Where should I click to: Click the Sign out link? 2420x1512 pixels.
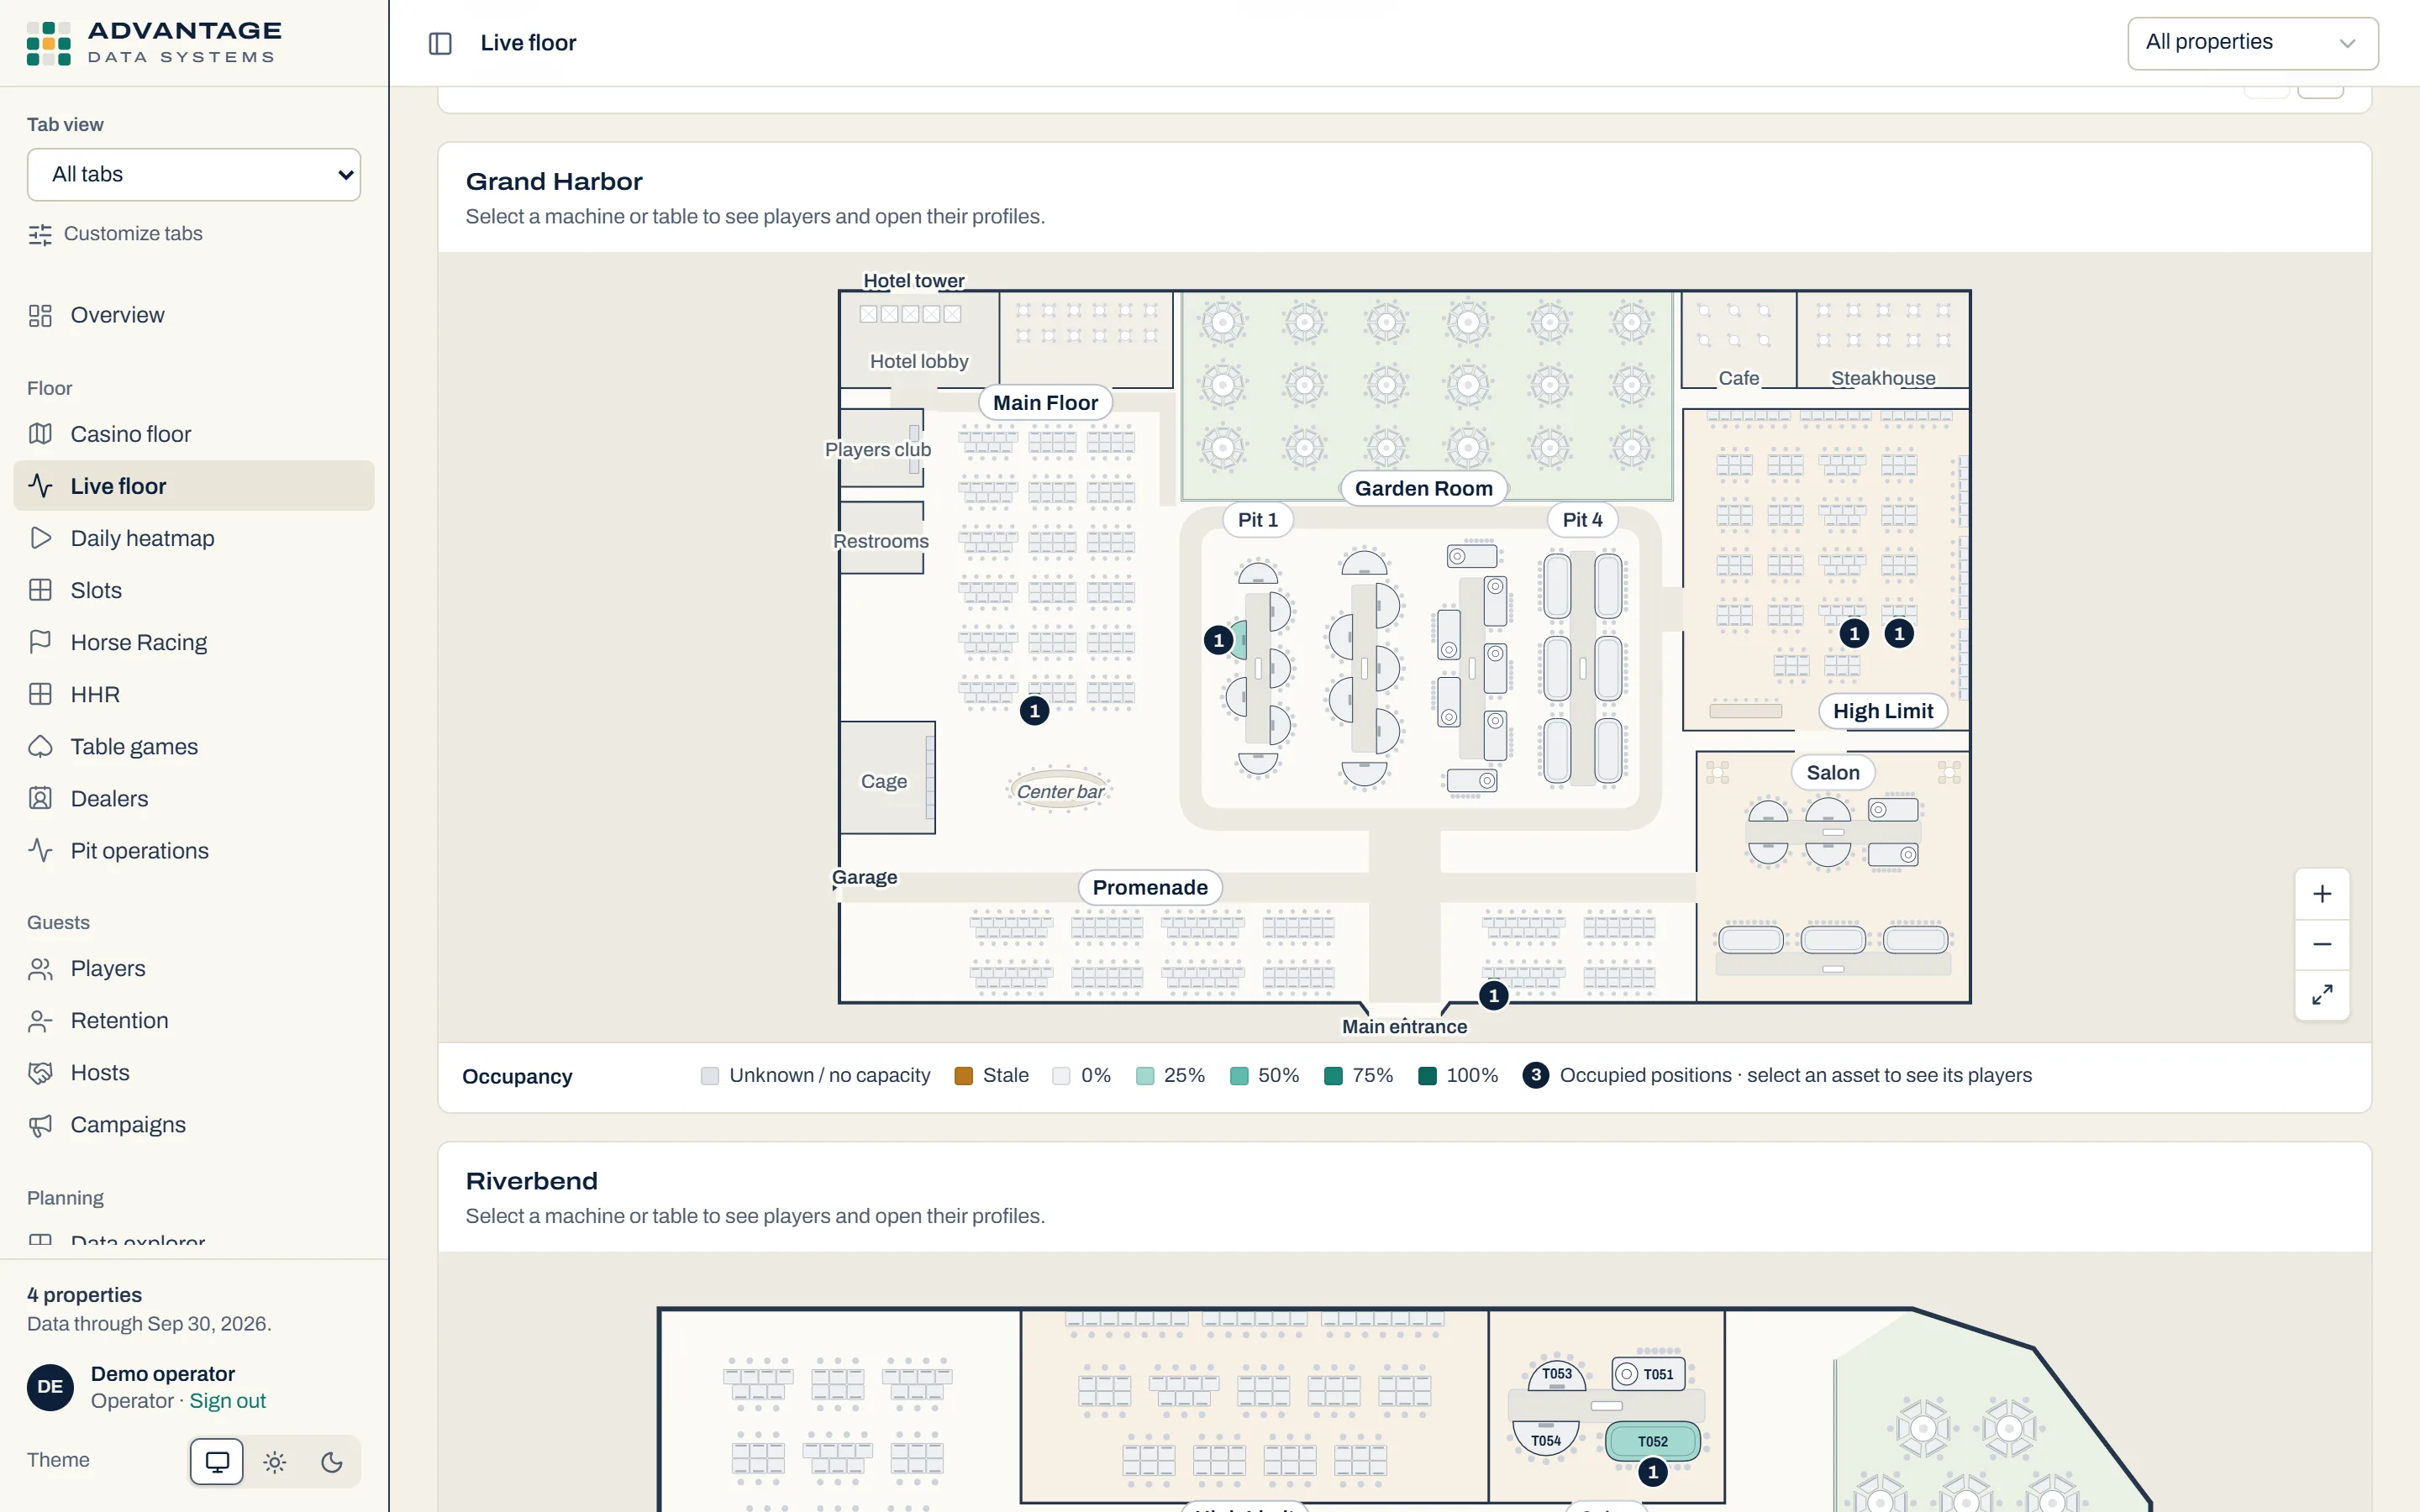click(x=228, y=1401)
